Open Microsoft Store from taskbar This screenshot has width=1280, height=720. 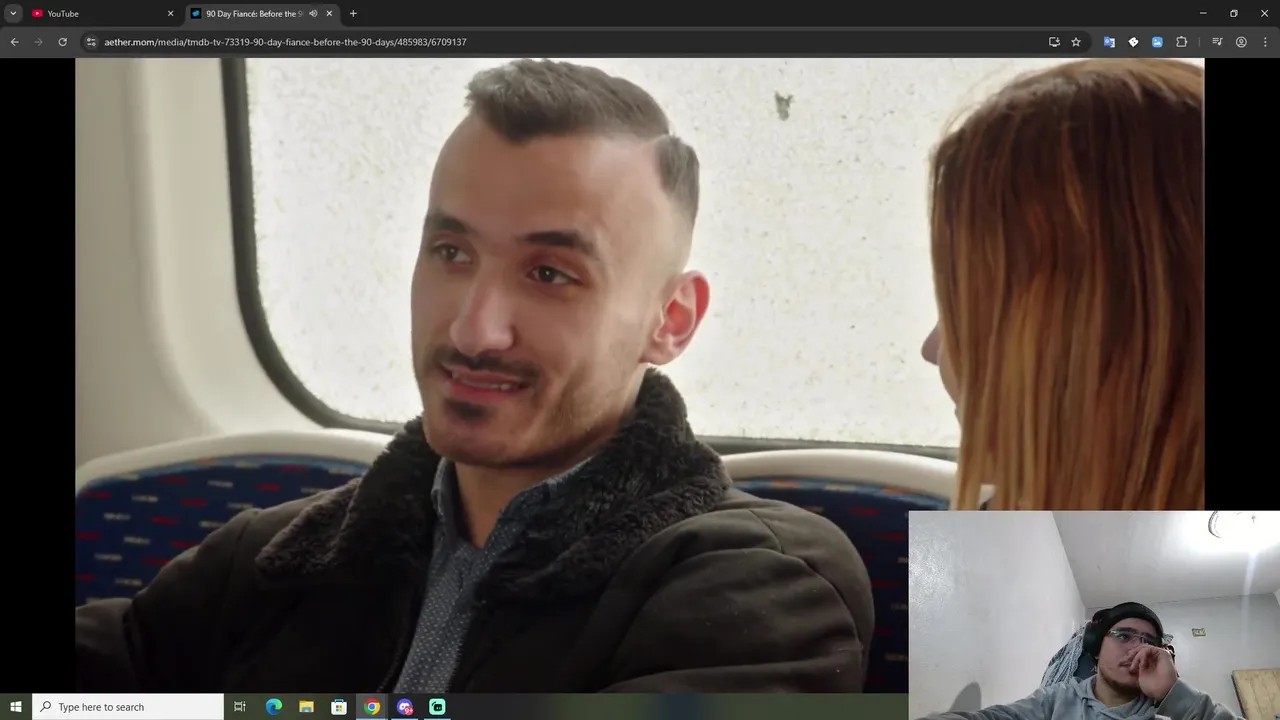point(339,707)
